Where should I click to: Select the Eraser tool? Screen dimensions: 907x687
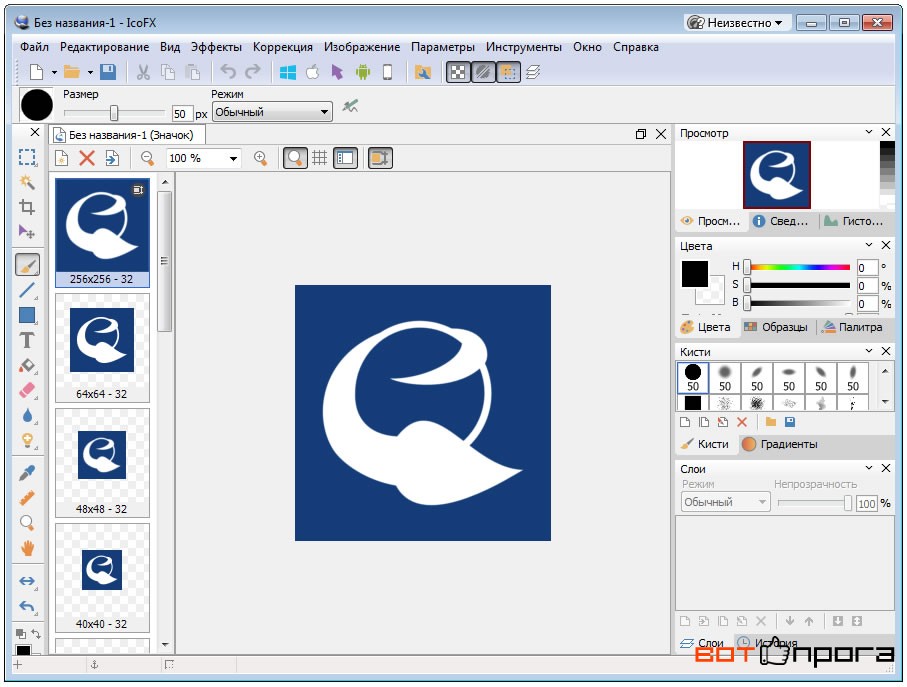[27, 390]
